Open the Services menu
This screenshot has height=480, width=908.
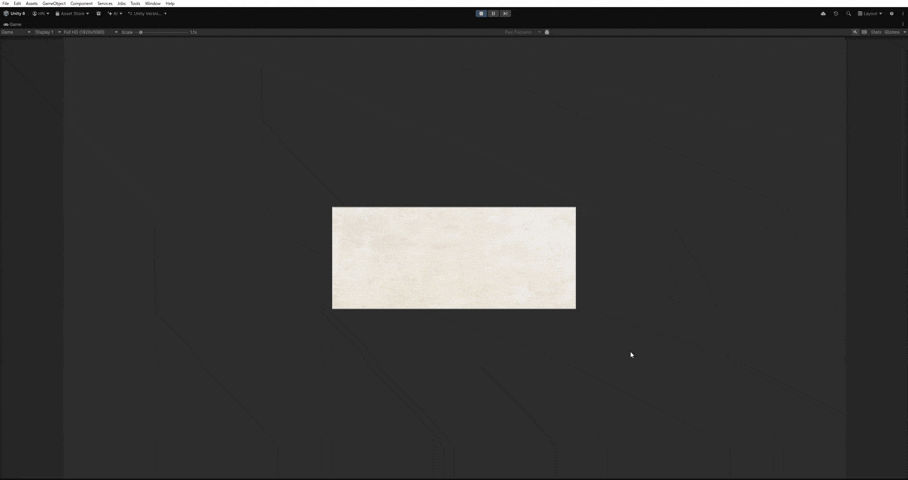pos(105,3)
